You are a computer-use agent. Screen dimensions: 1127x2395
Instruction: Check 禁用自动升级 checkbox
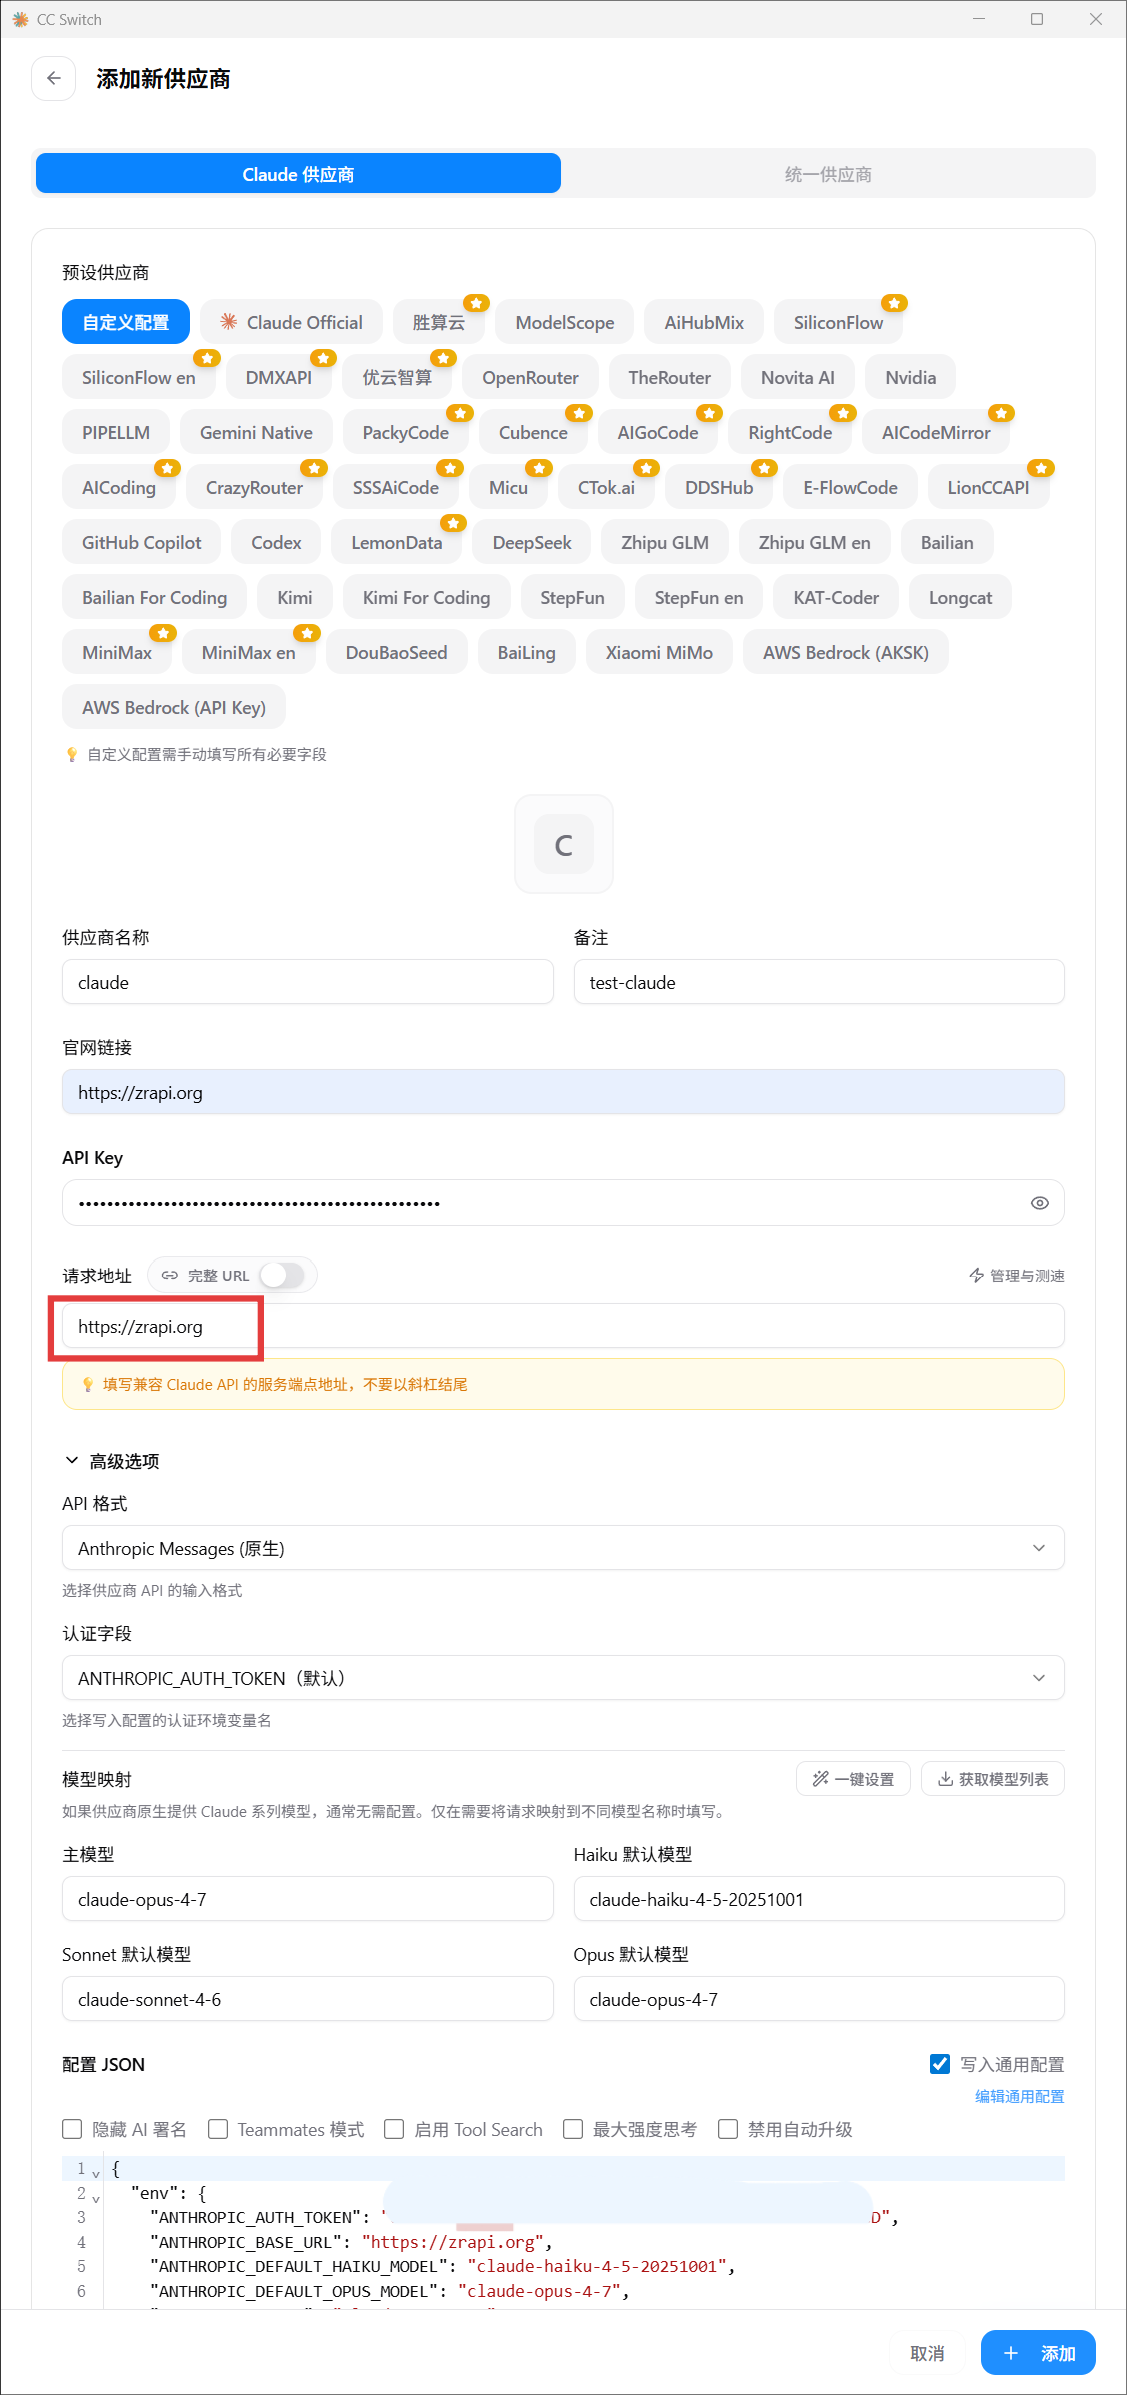(x=728, y=2129)
